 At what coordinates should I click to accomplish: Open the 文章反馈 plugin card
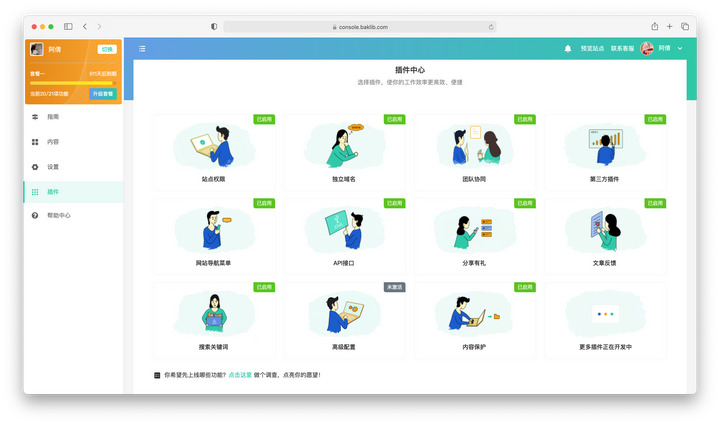point(605,236)
